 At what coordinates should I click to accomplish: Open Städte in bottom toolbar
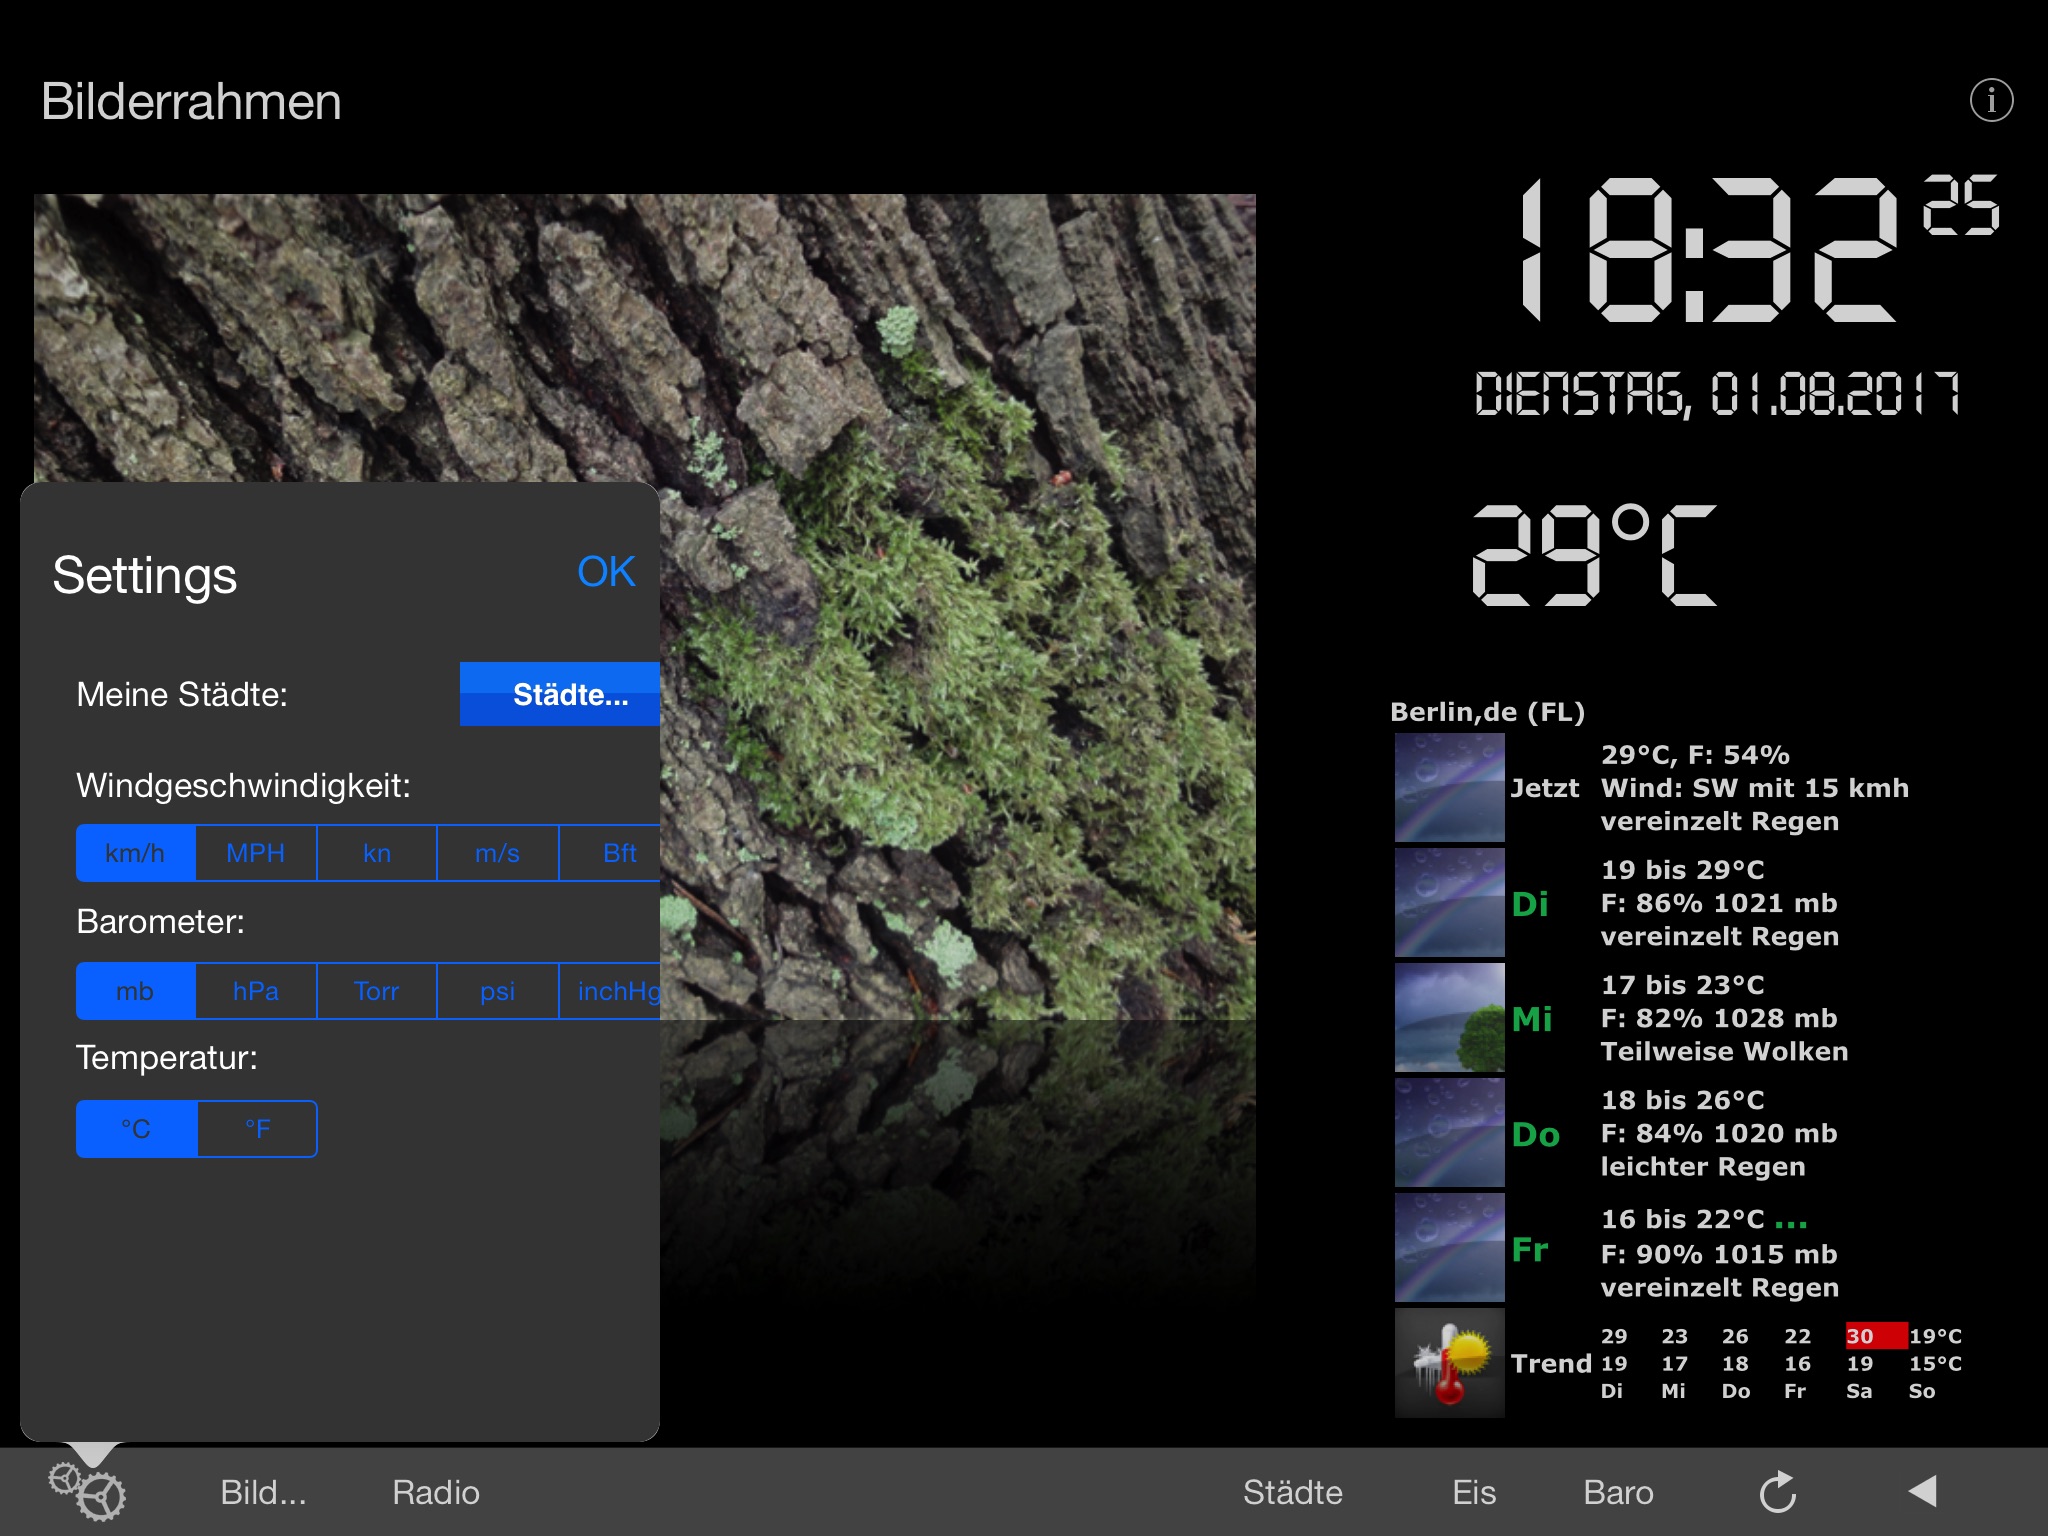[1292, 1492]
